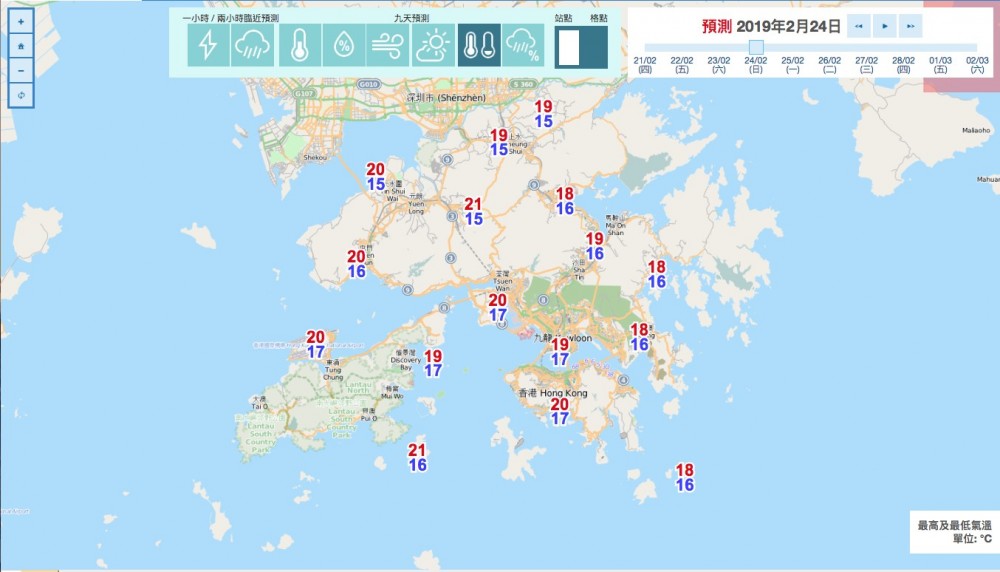The image size is (1000, 572).
Task: Select the single thermometer temperature forecast
Action: (300, 45)
